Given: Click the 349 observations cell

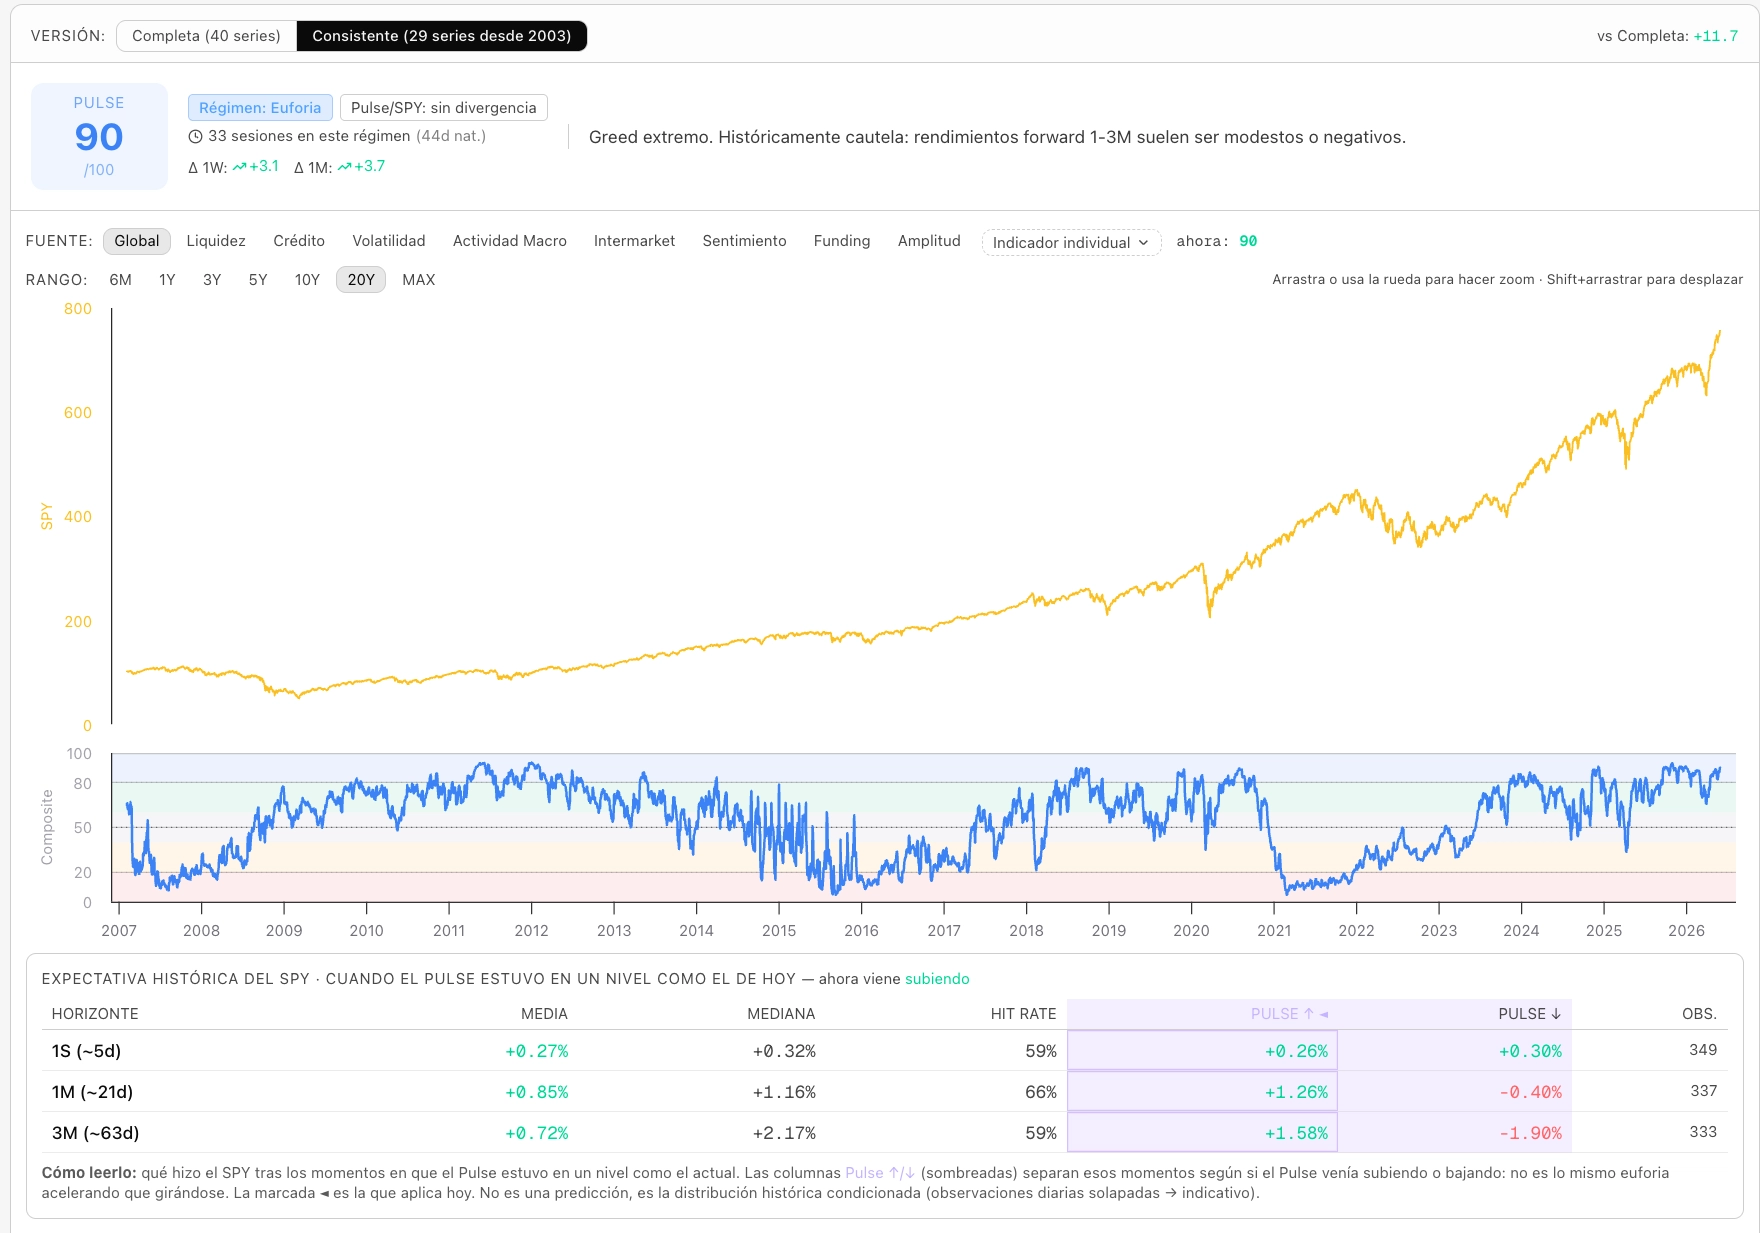Looking at the screenshot, I should click(1703, 1050).
